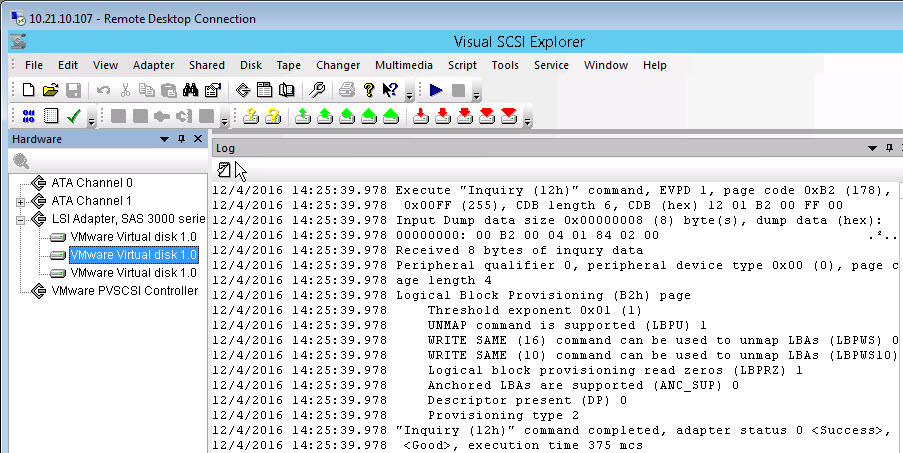Select the third VMware Virtual disk 1.0
Image resolution: width=903 pixels, height=453 pixels.
pos(134,273)
